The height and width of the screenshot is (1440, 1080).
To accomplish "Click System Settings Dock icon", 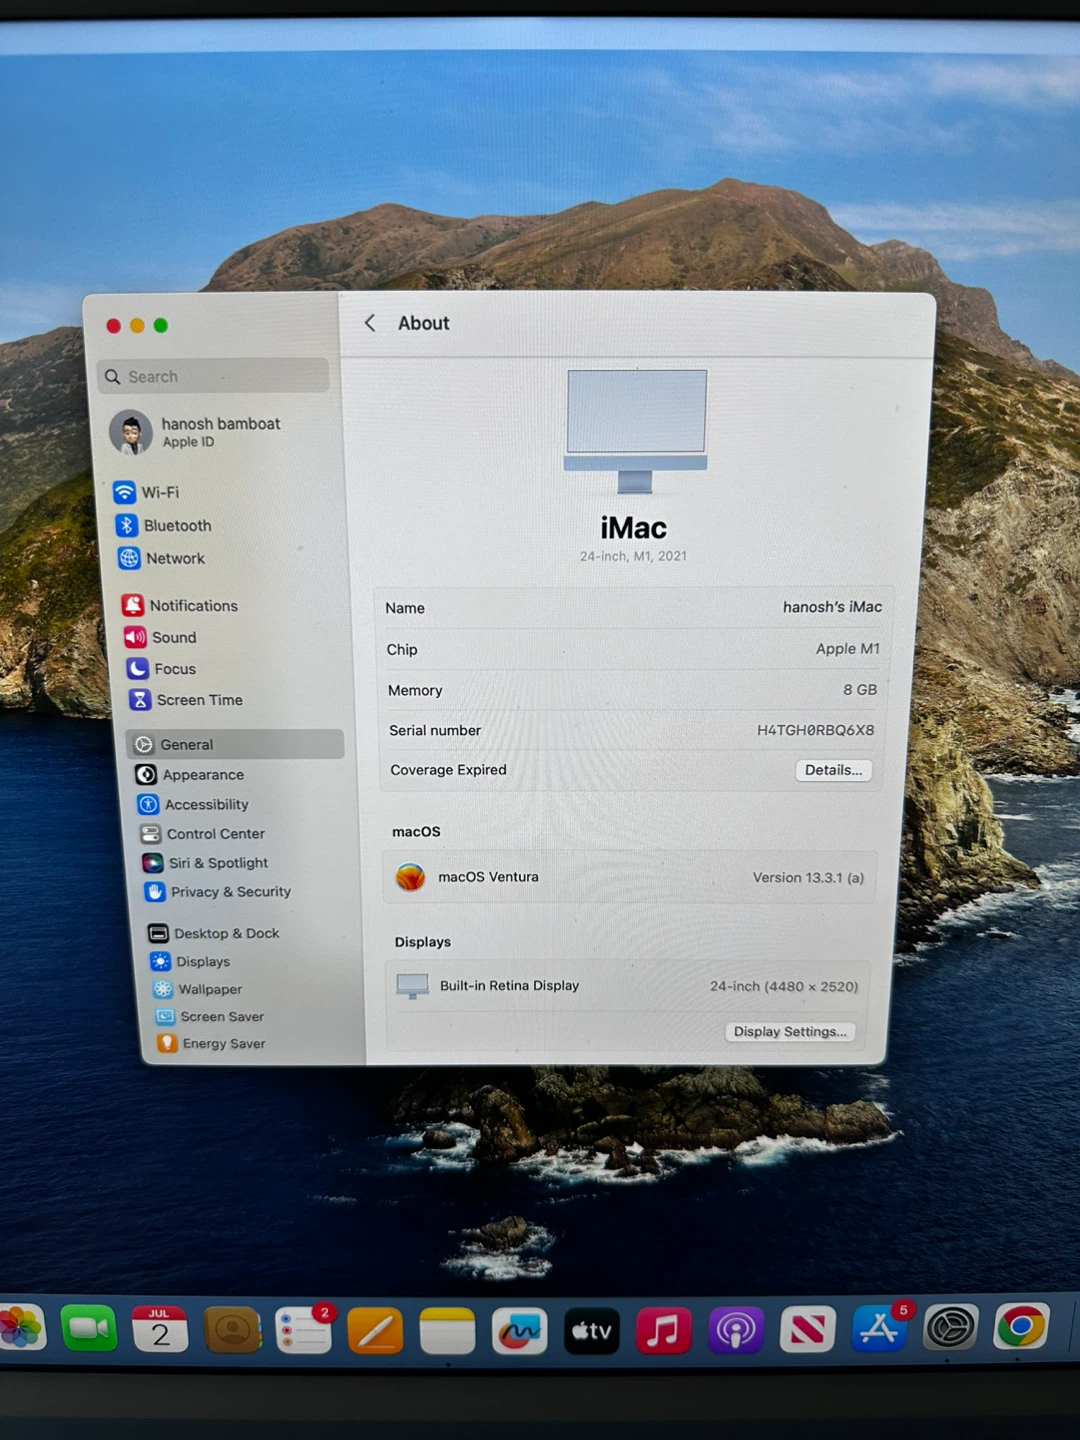I will pos(951,1329).
